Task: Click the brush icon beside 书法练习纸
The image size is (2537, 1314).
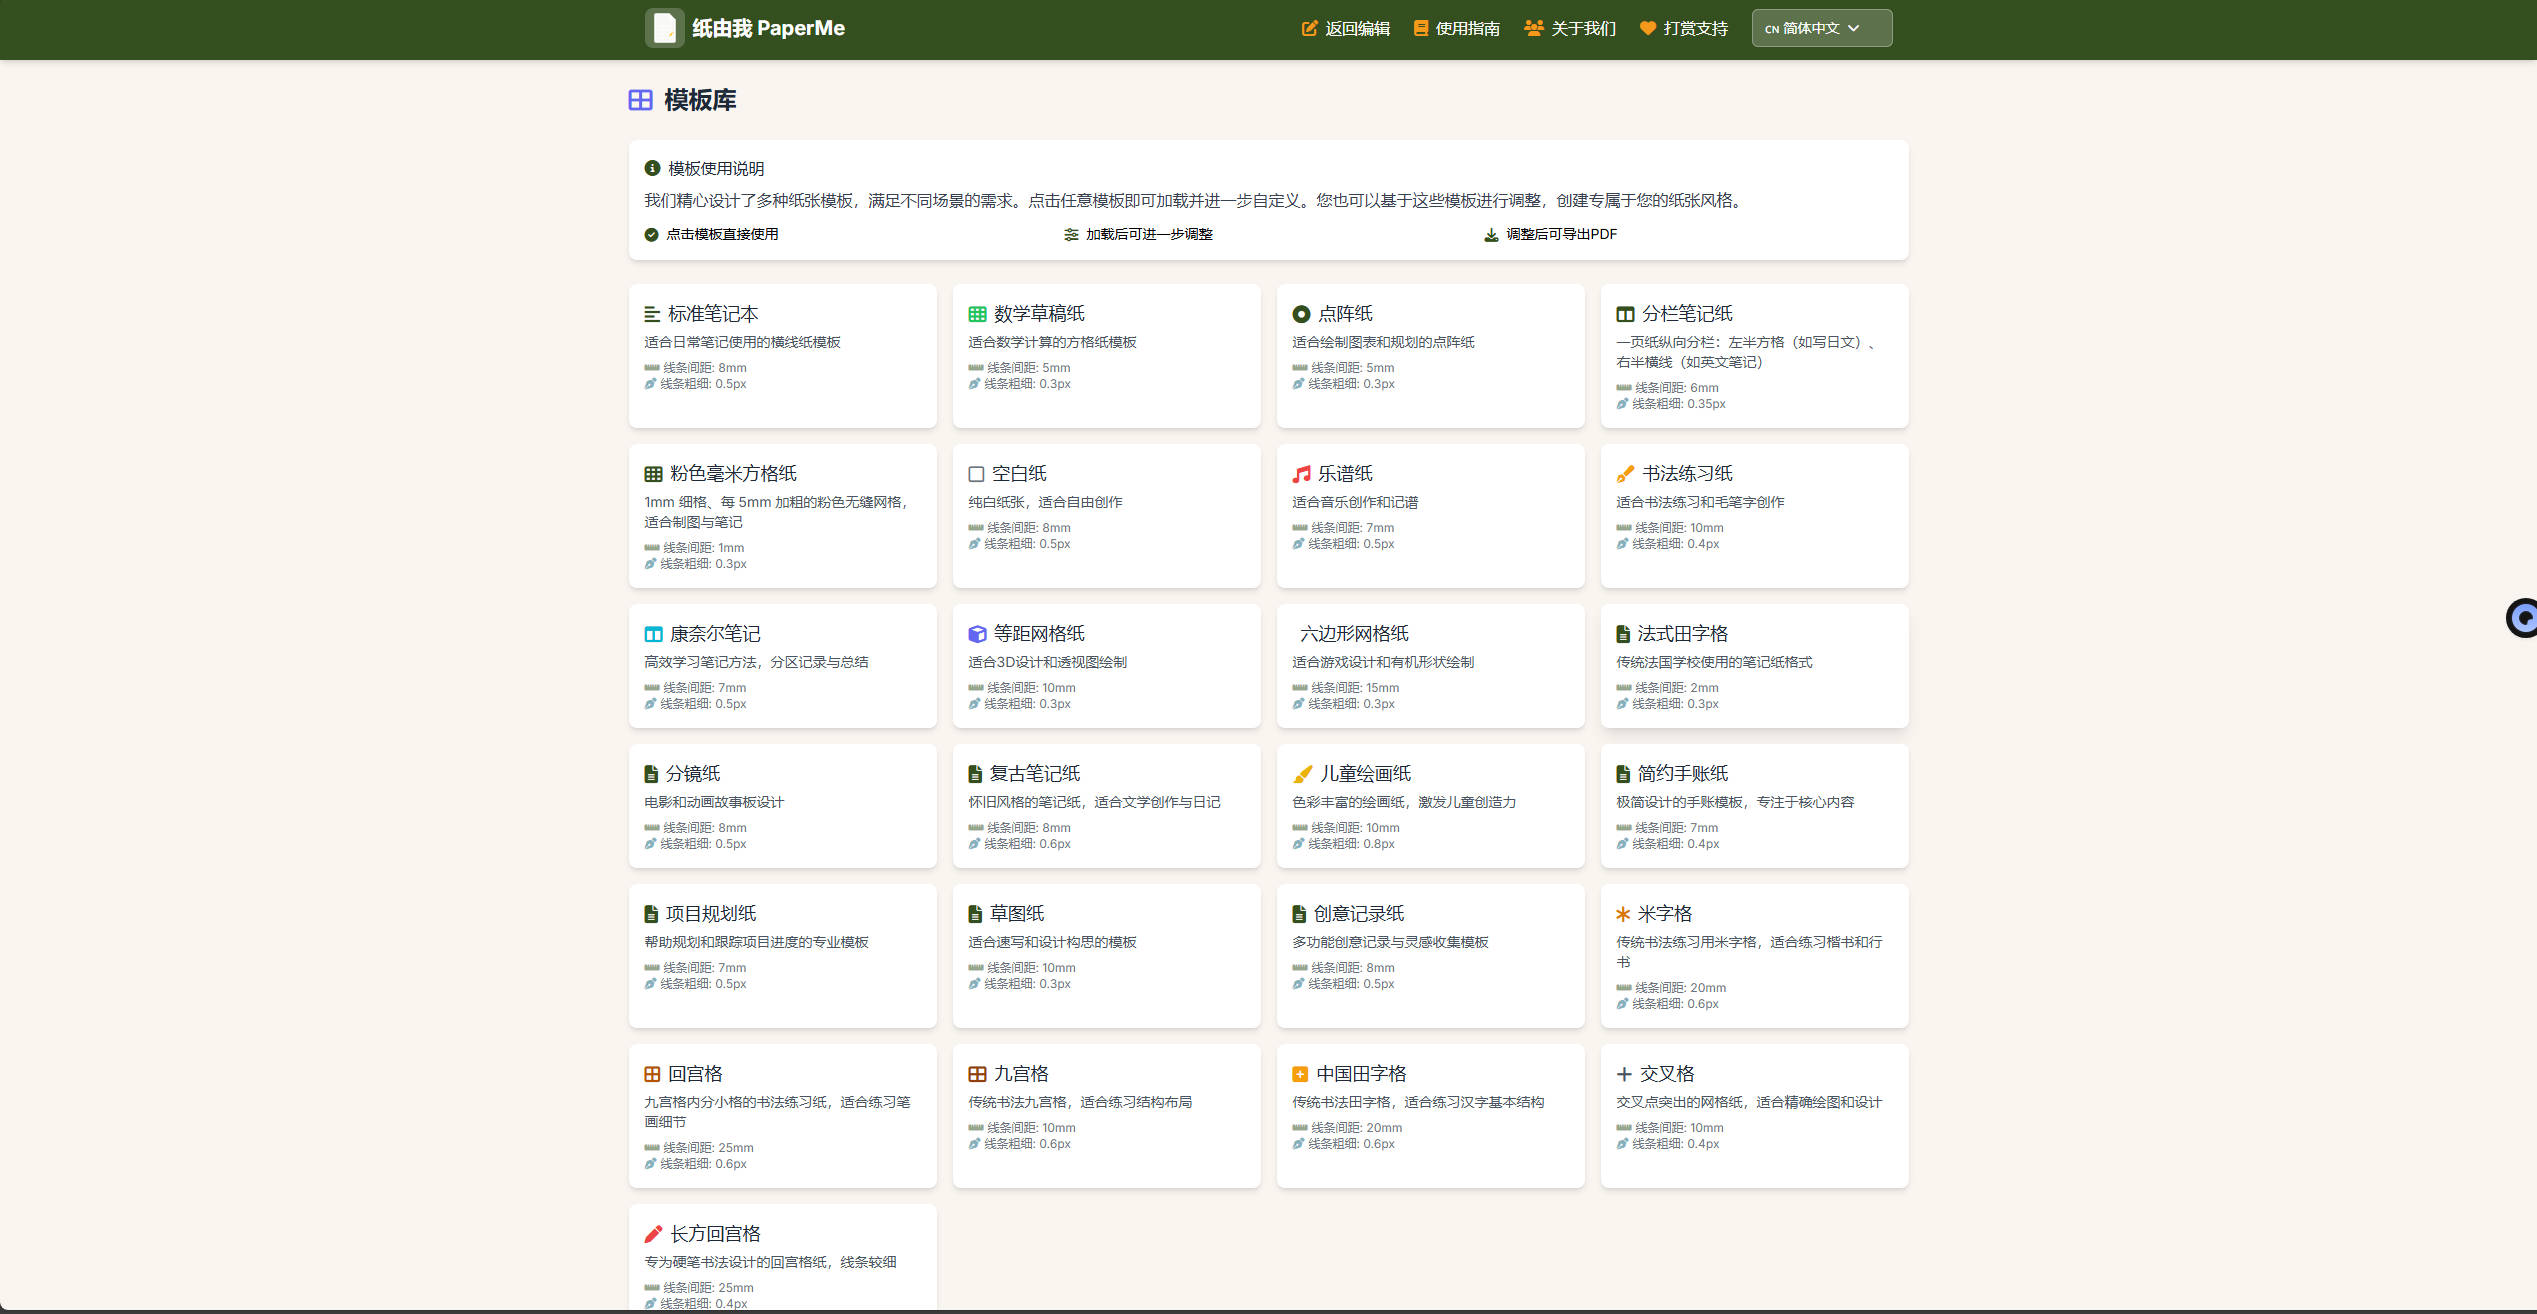Action: [x=1625, y=474]
